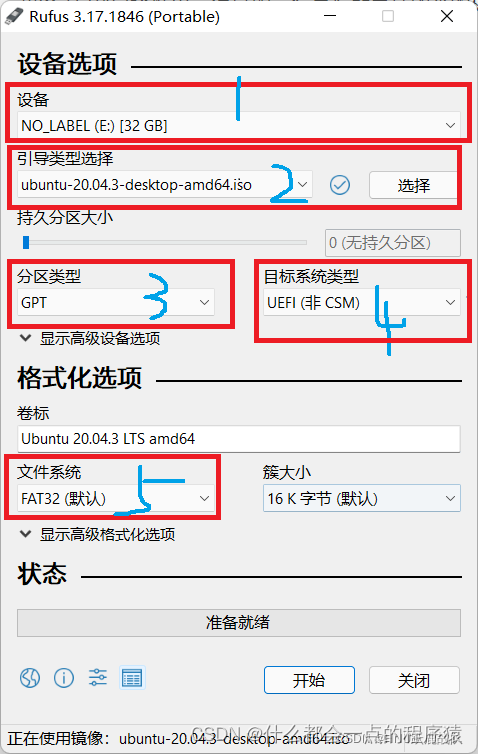478x754 pixels.
Task: Click the persistent partition size value field
Action: tap(392, 243)
